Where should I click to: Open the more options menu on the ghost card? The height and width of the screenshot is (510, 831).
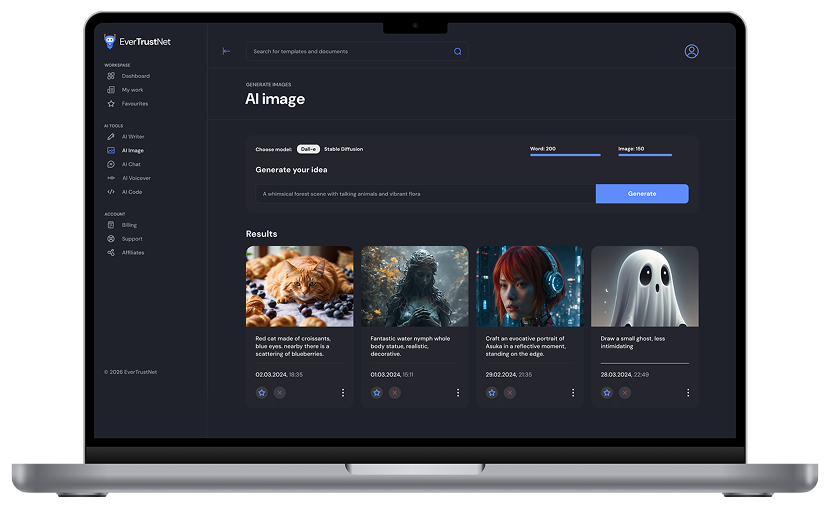click(x=688, y=393)
